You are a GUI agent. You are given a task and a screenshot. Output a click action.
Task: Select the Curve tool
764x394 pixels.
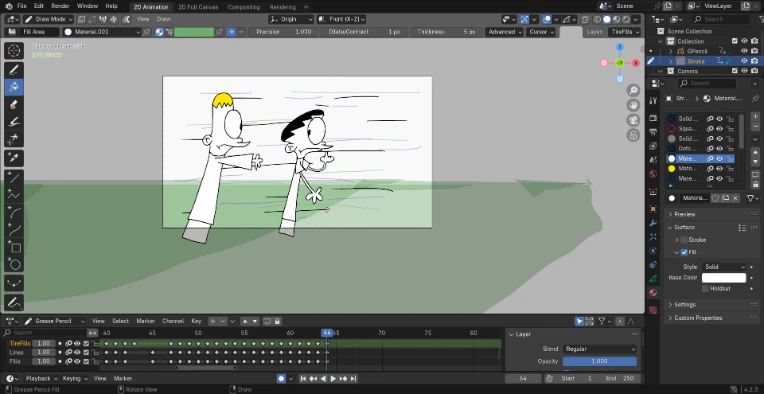pos(14,230)
